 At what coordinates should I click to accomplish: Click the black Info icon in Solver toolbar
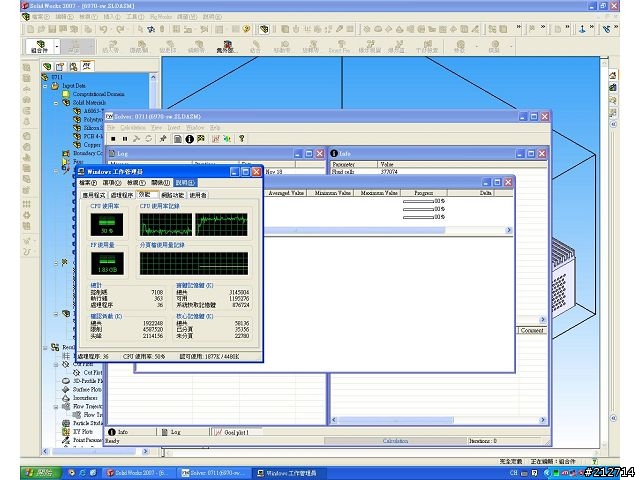coord(189,139)
